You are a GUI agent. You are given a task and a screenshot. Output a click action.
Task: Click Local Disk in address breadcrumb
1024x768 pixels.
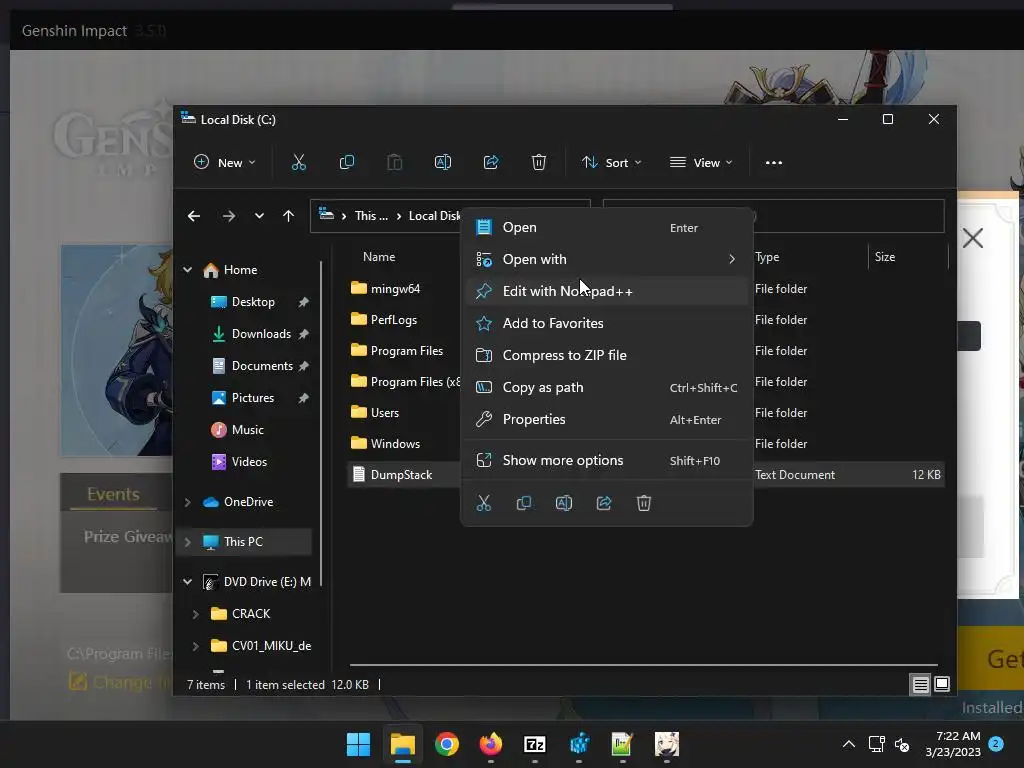click(x=434, y=216)
